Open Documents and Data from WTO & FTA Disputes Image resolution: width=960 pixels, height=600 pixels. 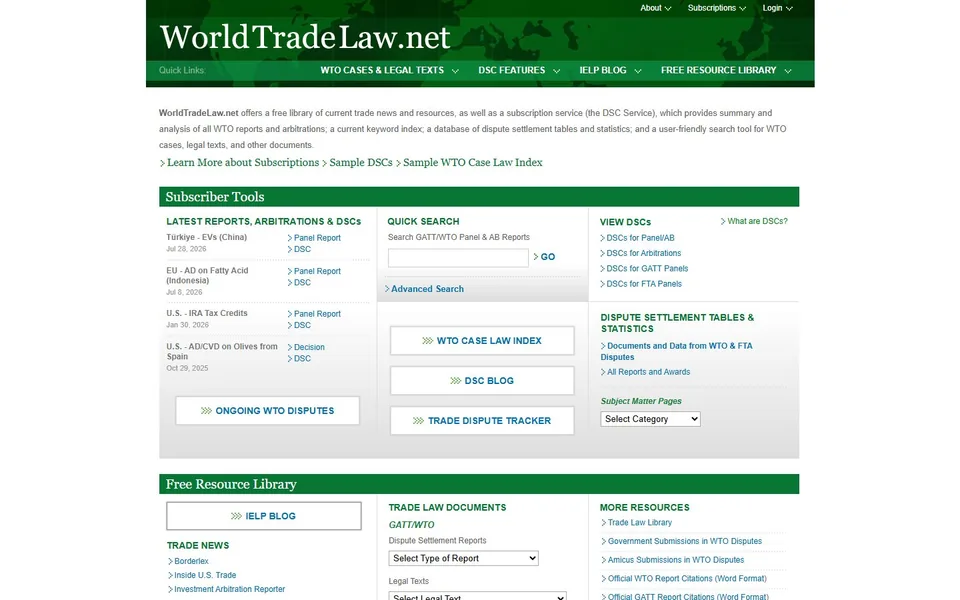point(677,351)
